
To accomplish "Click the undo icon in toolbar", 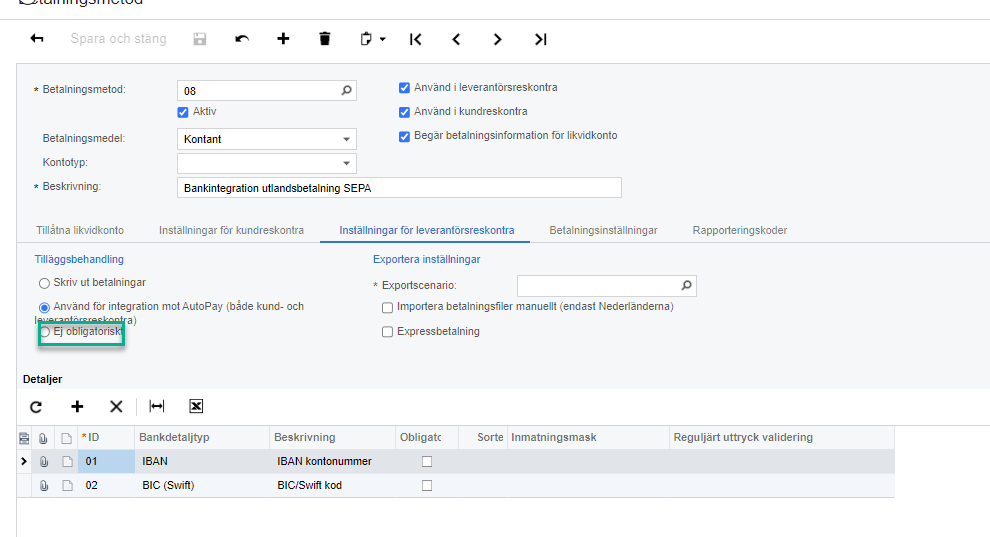I will [242, 39].
